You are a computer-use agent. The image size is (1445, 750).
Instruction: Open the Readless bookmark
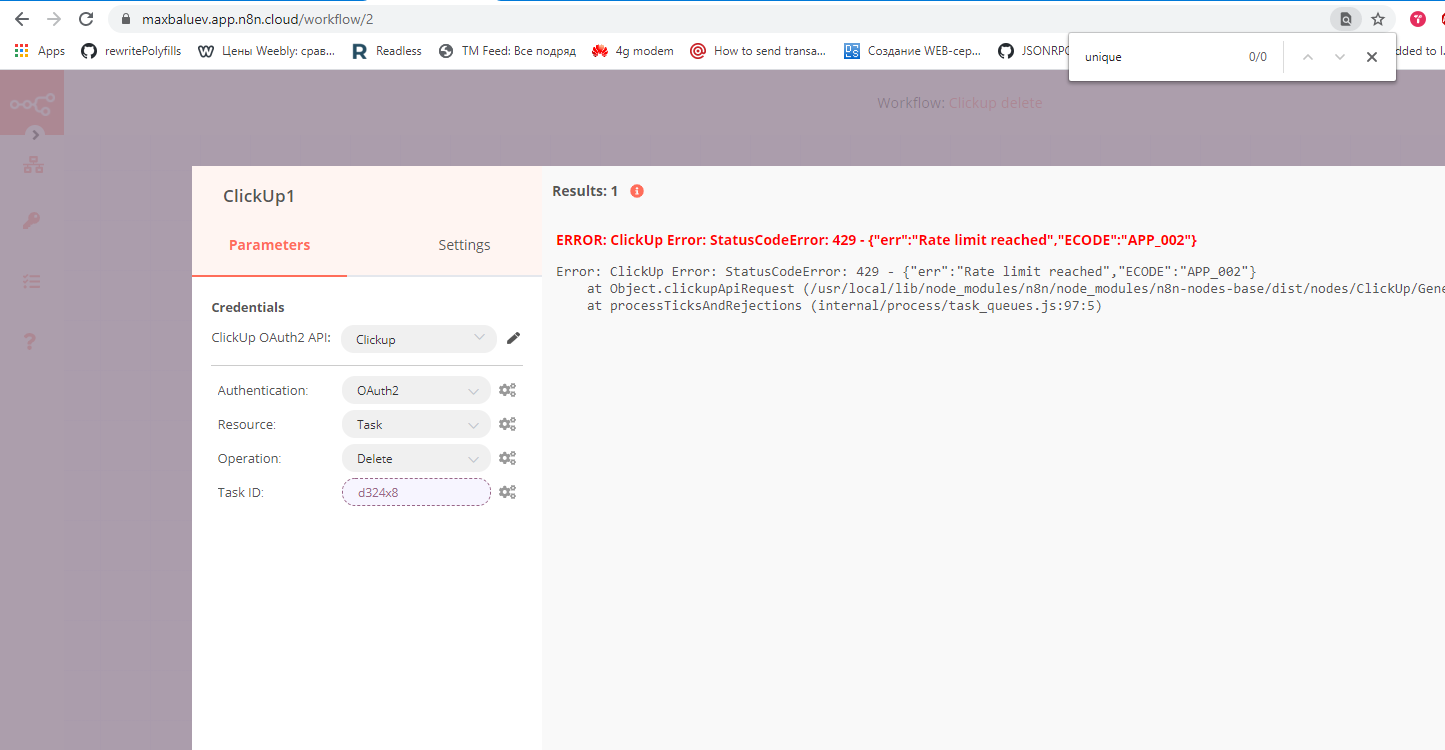[387, 51]
